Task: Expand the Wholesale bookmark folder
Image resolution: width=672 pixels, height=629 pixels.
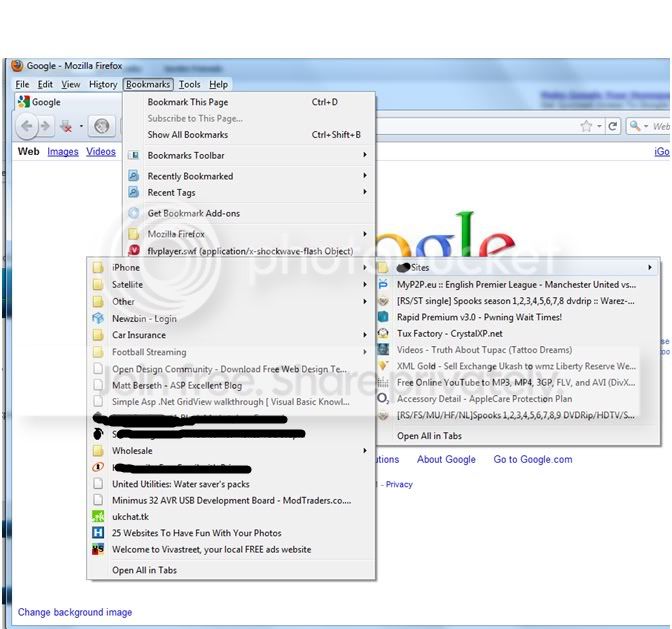Action: coord(231,451)
